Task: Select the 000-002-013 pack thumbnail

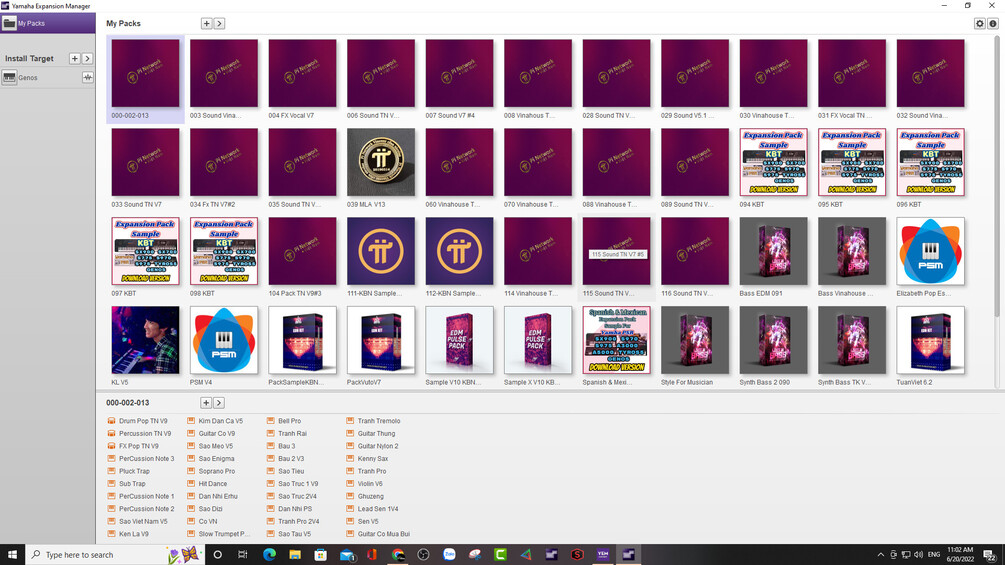Action: pyautogui.click(x=145, y=73)
